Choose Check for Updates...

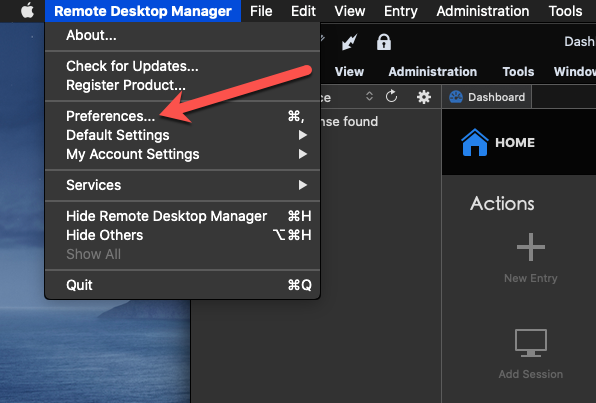182,66
